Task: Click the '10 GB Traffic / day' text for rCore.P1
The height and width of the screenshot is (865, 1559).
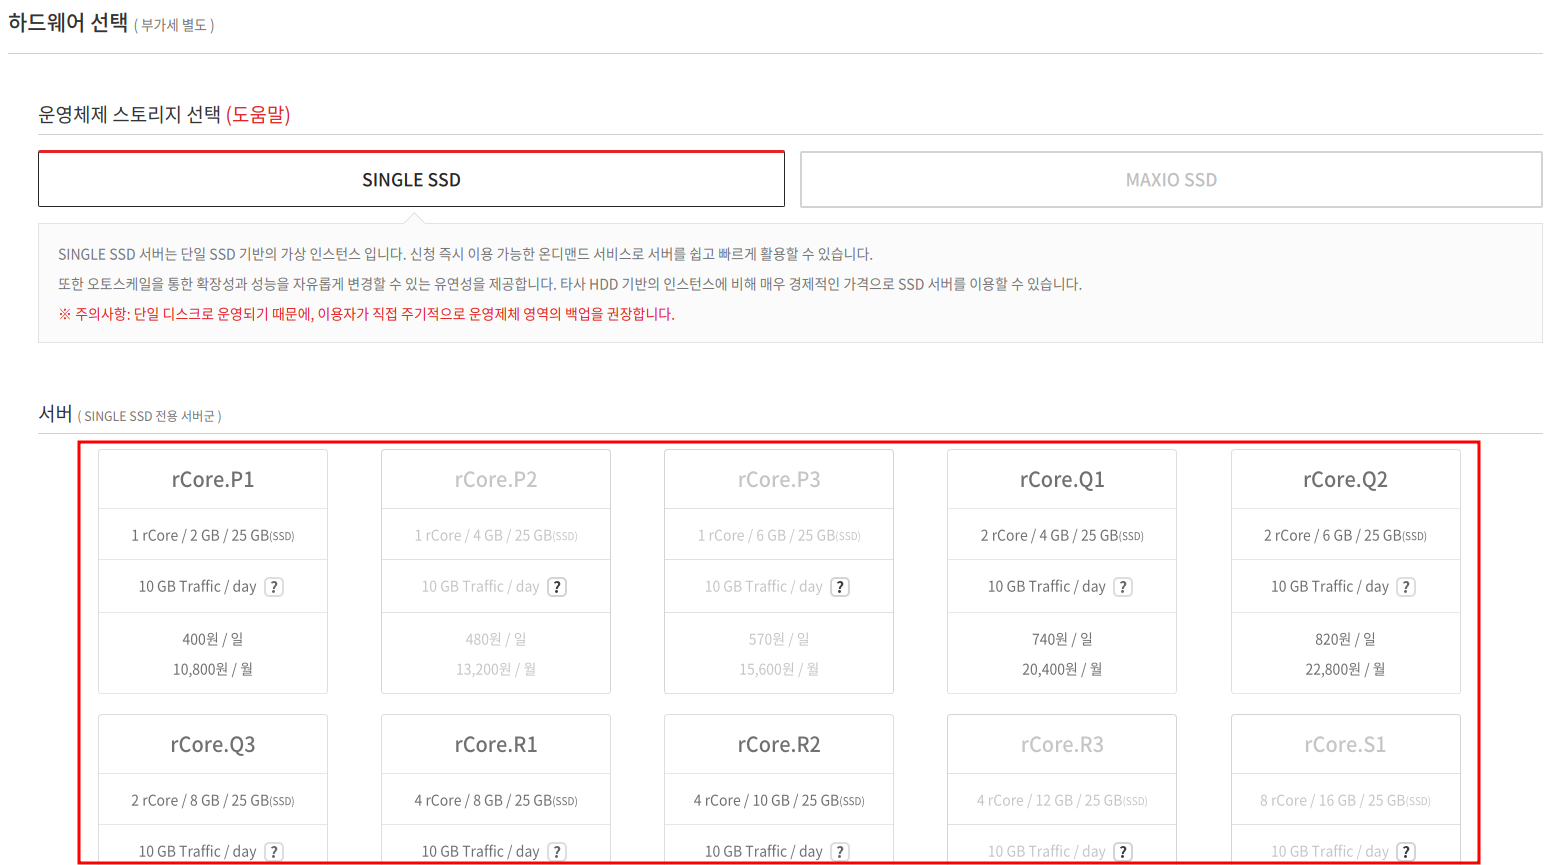Action: 198,587
